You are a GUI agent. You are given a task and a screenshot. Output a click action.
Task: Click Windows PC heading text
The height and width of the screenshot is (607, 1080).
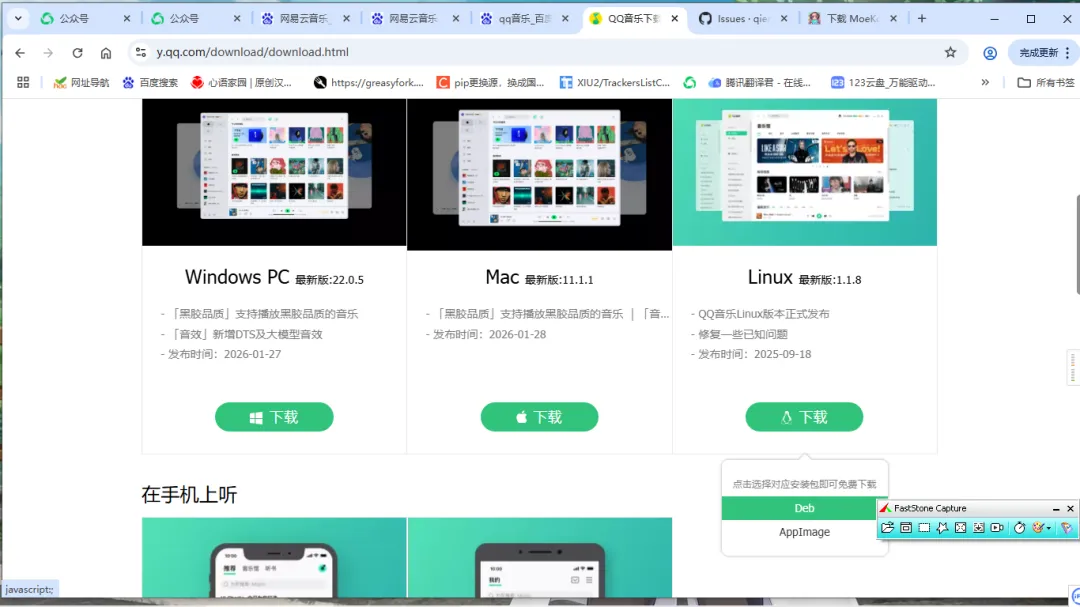click(x=237, y=277)
